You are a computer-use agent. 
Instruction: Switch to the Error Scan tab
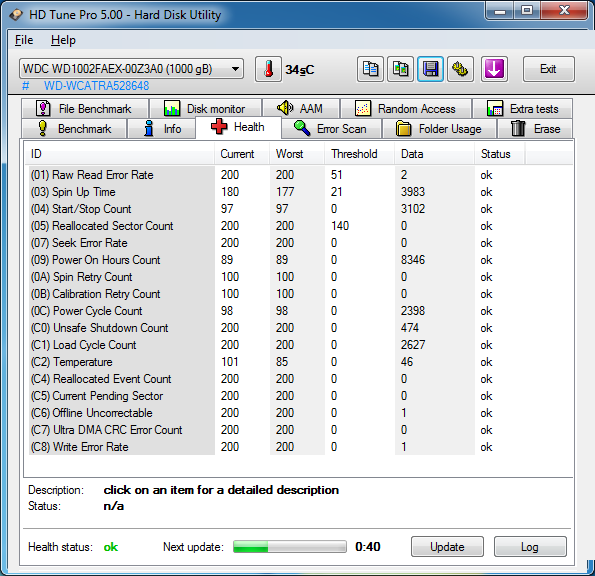[331, 129]
